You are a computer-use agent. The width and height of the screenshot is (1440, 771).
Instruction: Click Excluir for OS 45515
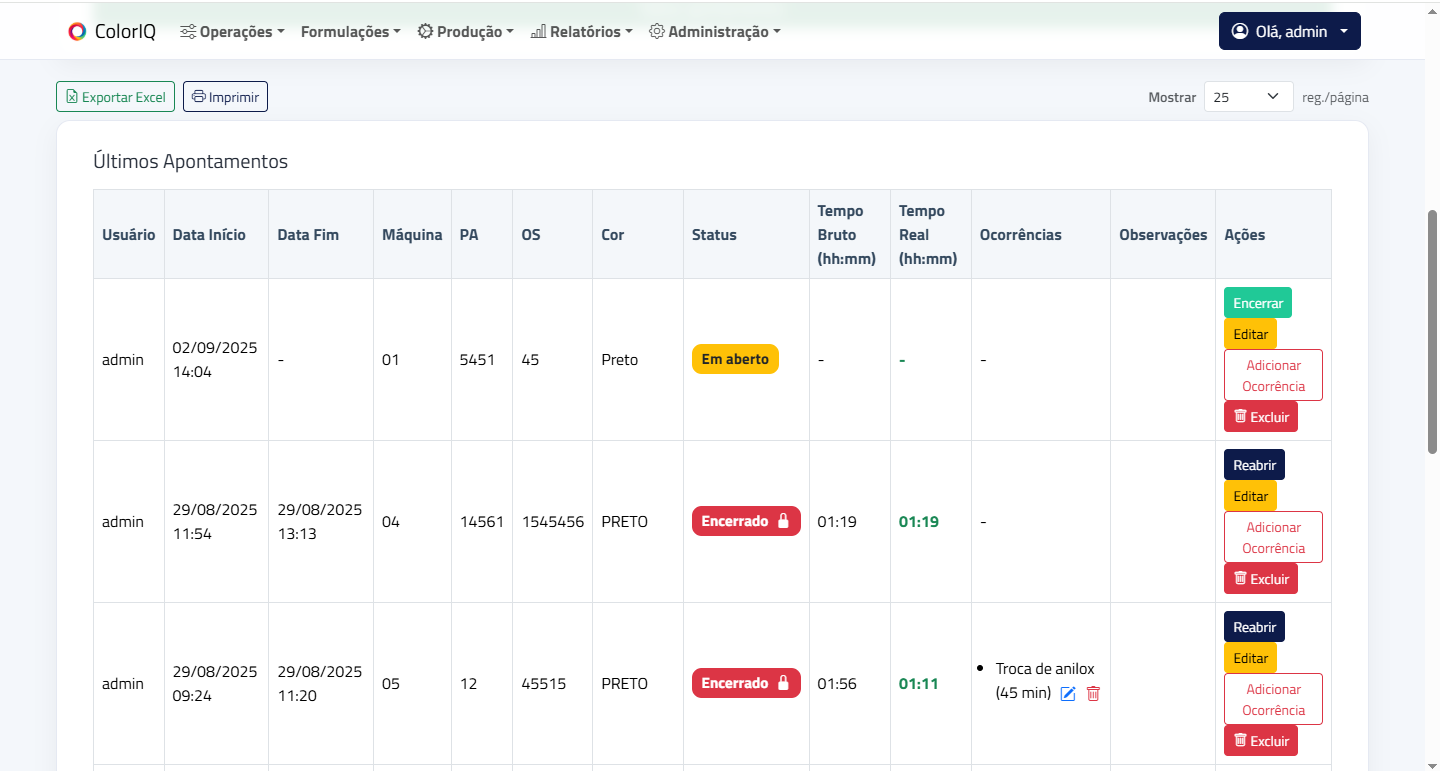point(1261,741)
